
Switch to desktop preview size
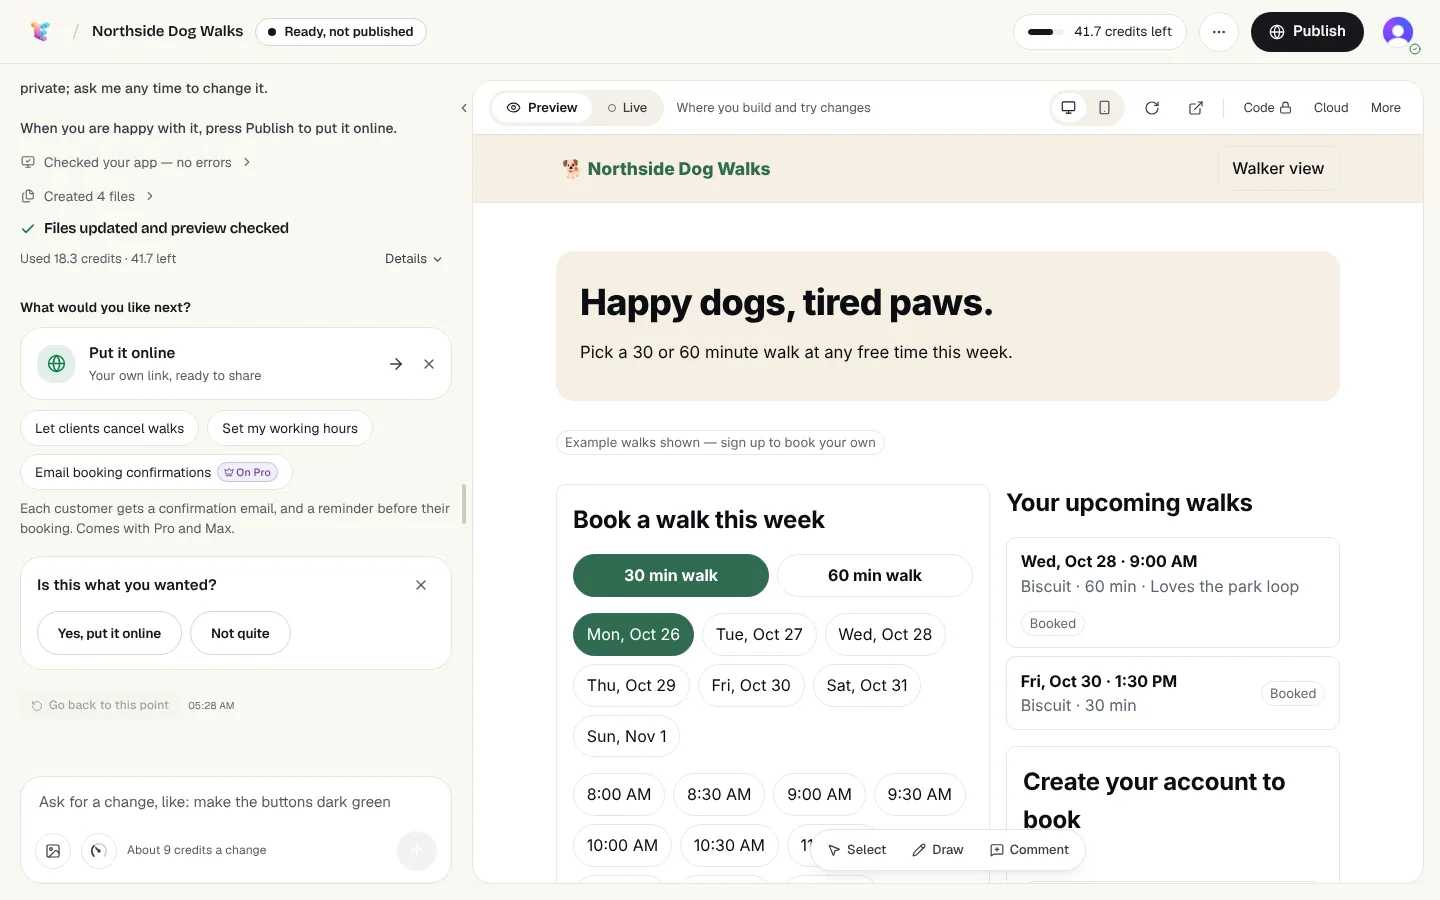tap(1069, 108)
